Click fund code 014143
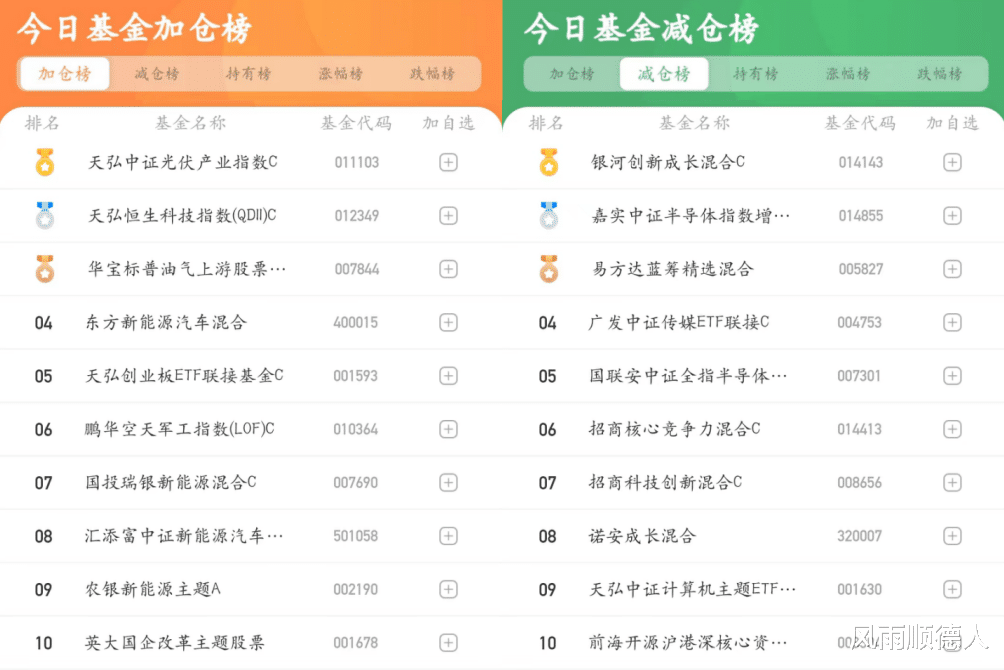Screen dimensions: 1004x670 [x=861, y=163]
